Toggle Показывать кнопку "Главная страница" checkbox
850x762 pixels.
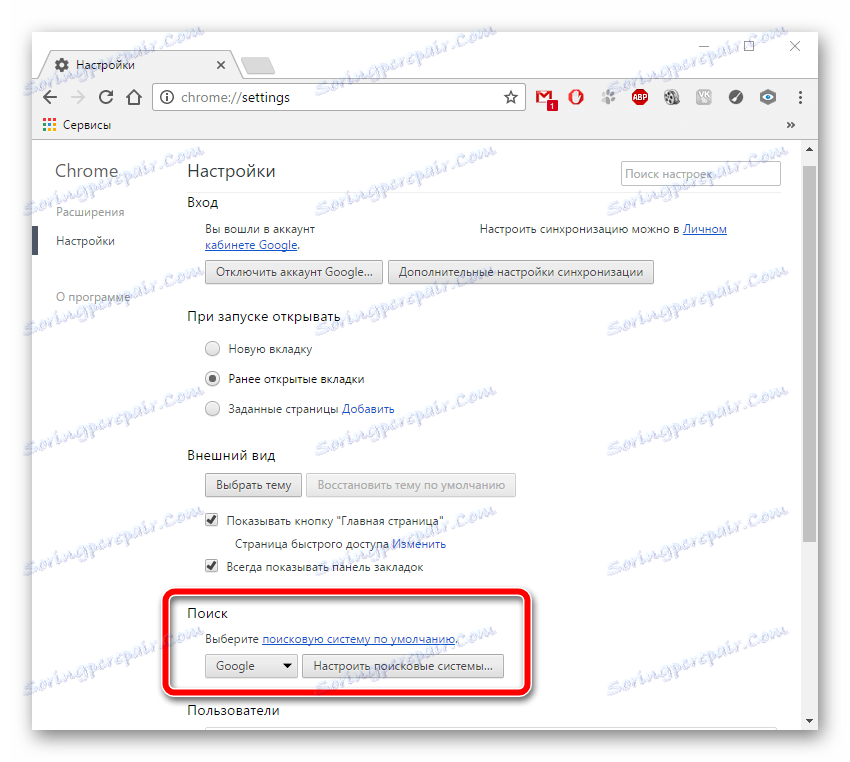coord(211,520)
